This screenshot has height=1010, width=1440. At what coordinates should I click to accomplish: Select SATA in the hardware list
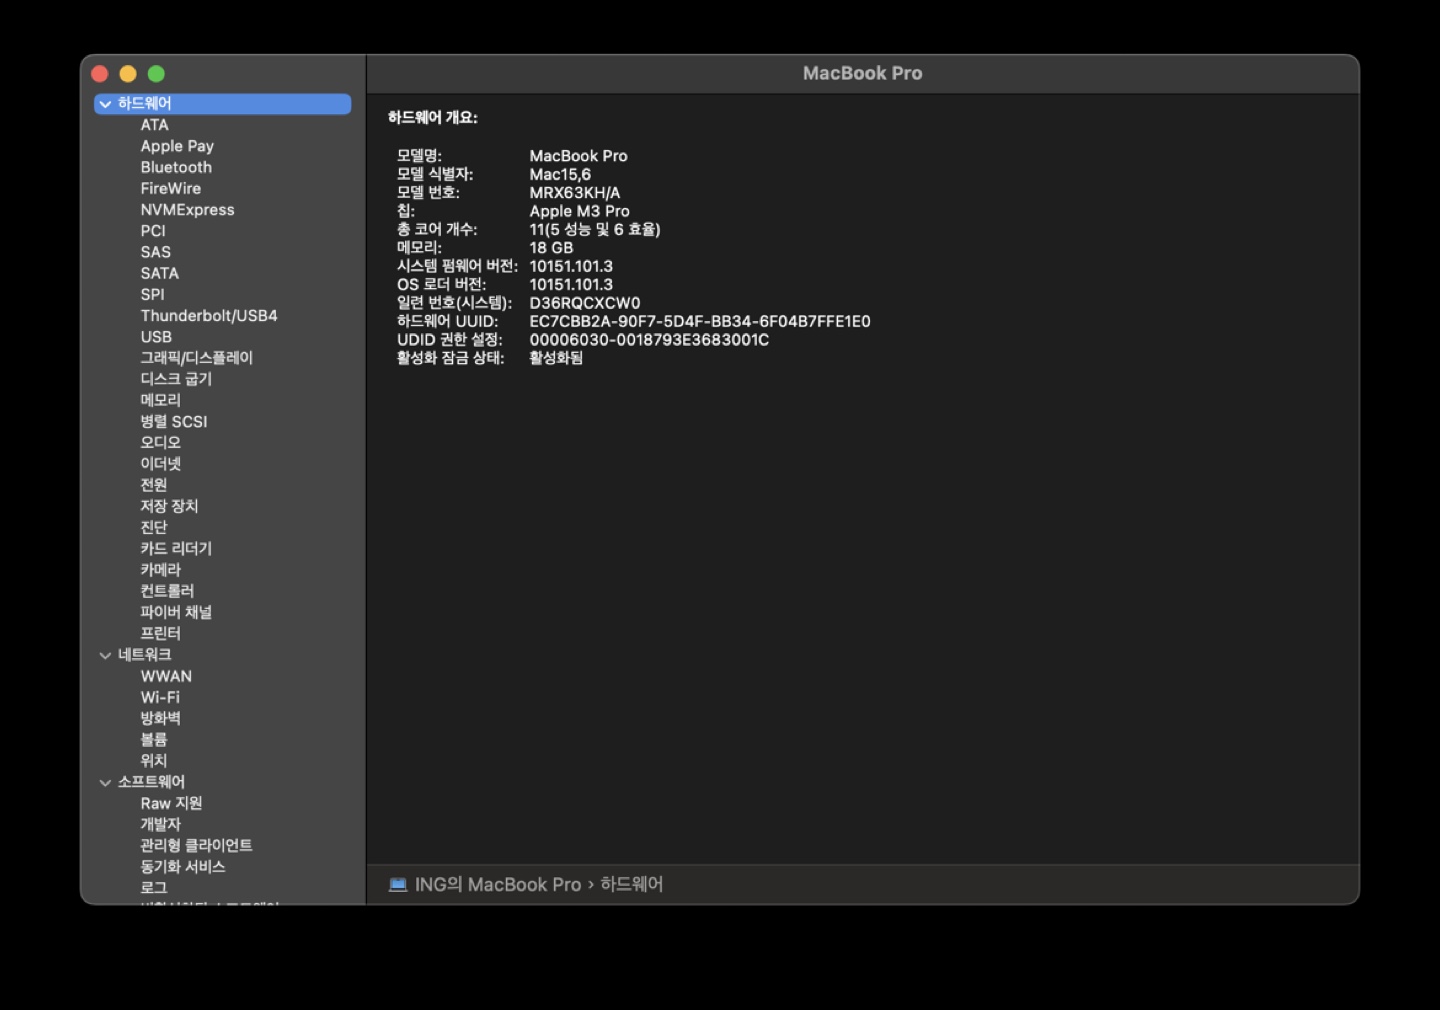click(x=159, y=273)
